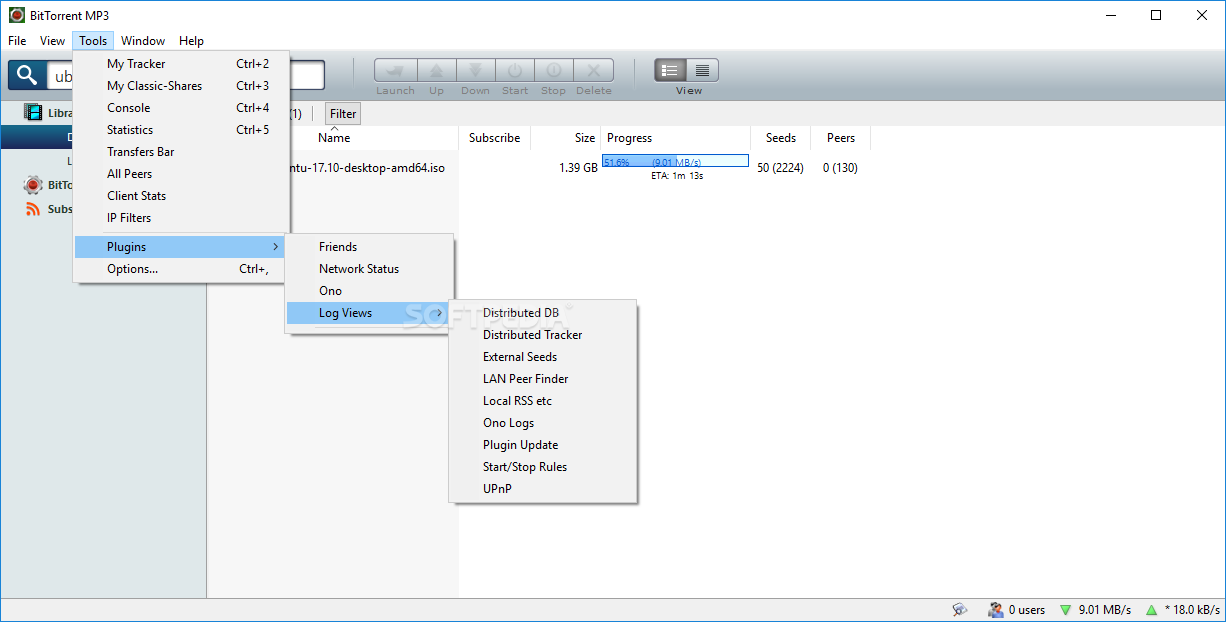Open the Console menu entry

tap(182, 108)
